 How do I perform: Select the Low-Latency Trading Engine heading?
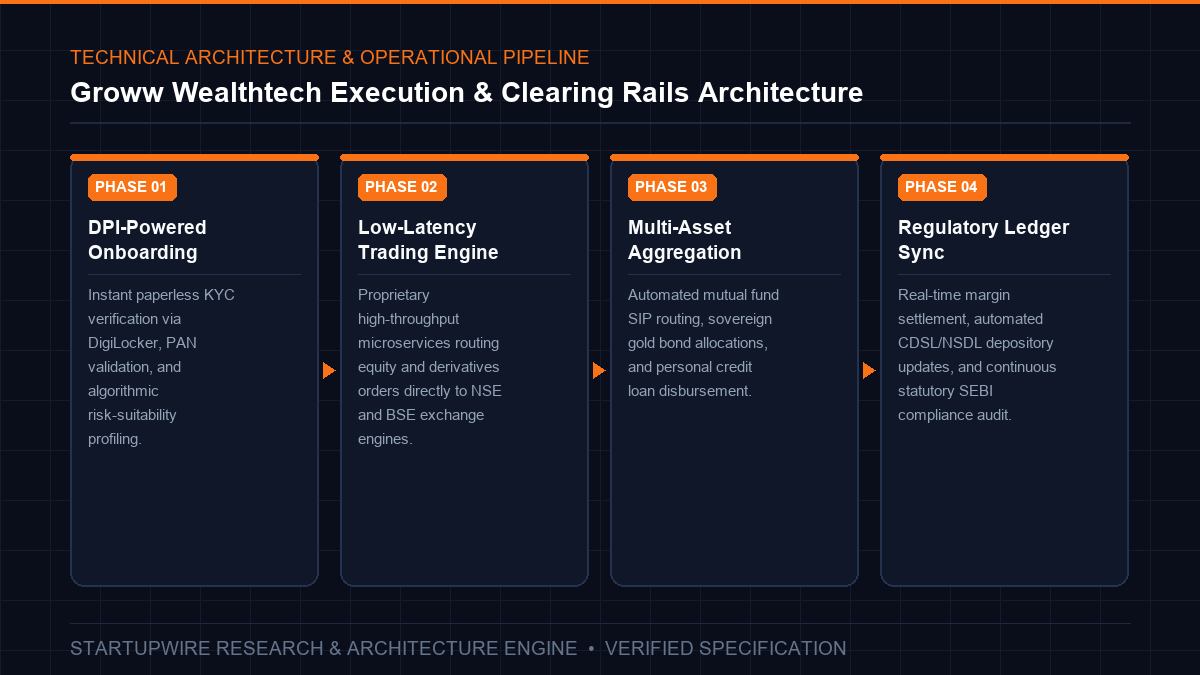click(x=428, y=240)
